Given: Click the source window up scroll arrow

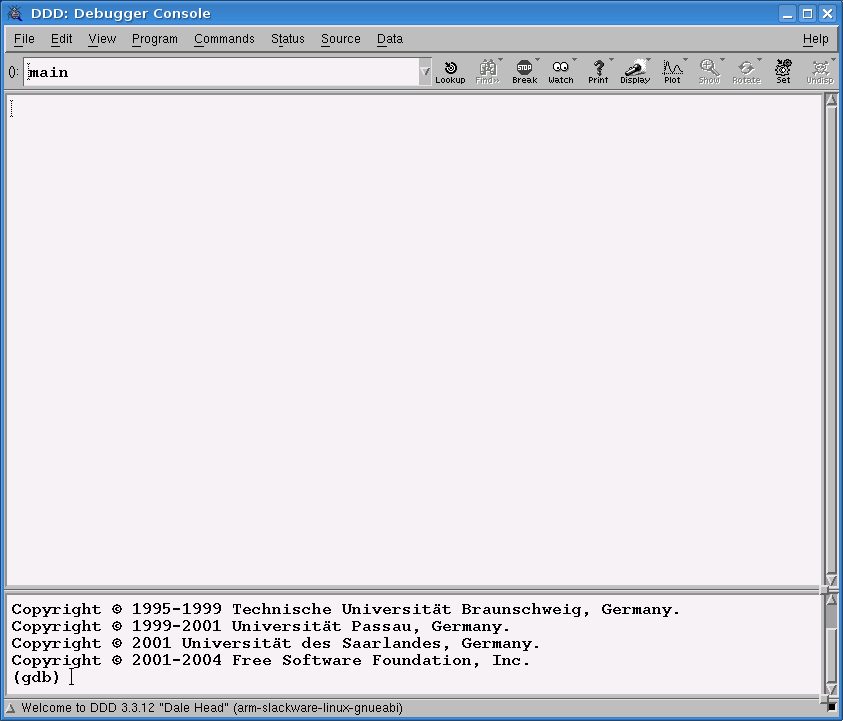Looking at the screenshot, I should 831,99.
